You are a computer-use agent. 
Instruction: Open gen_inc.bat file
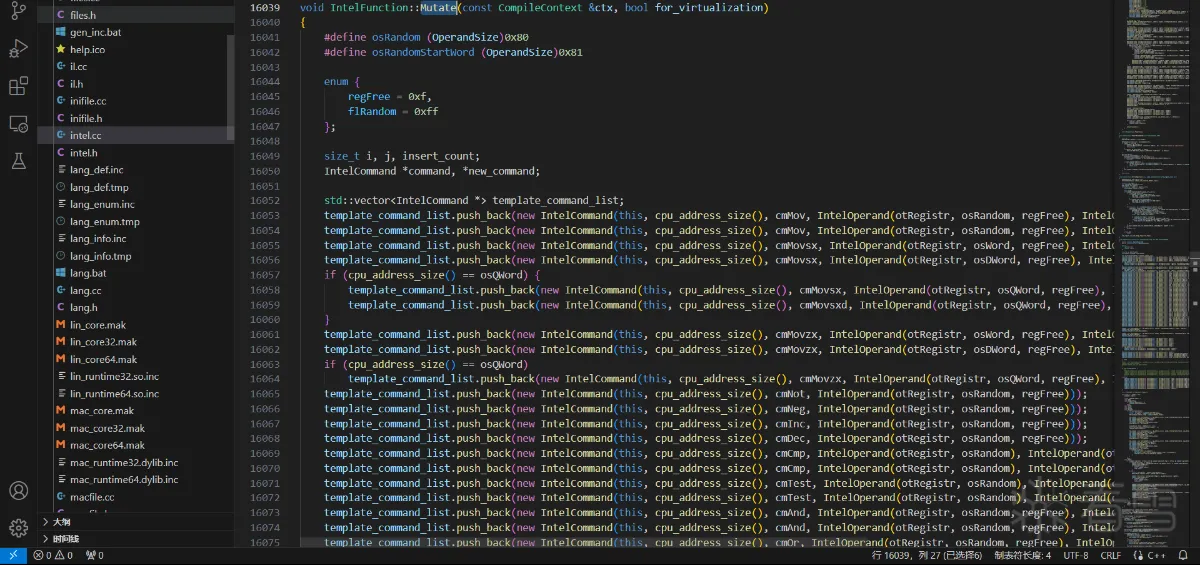tap(136, 32)
